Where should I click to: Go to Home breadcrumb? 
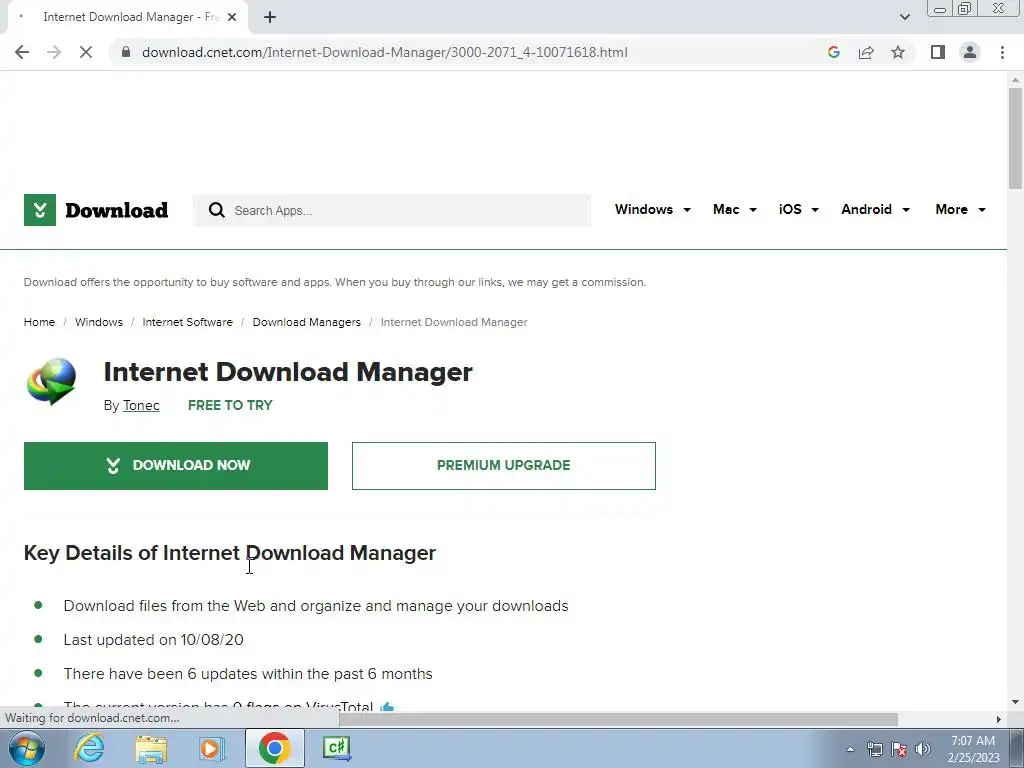click(39, 322)
